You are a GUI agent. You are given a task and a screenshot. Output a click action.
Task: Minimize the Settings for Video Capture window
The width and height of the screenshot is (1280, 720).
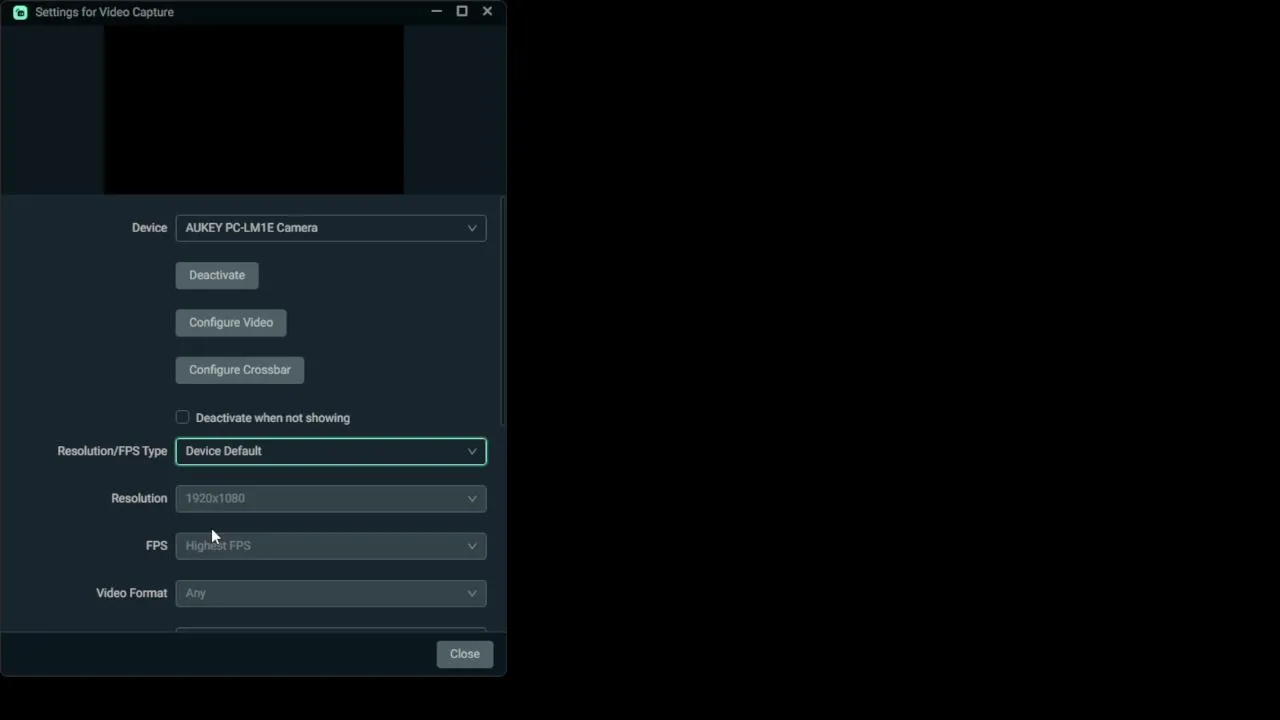click(x=436, y=11)
